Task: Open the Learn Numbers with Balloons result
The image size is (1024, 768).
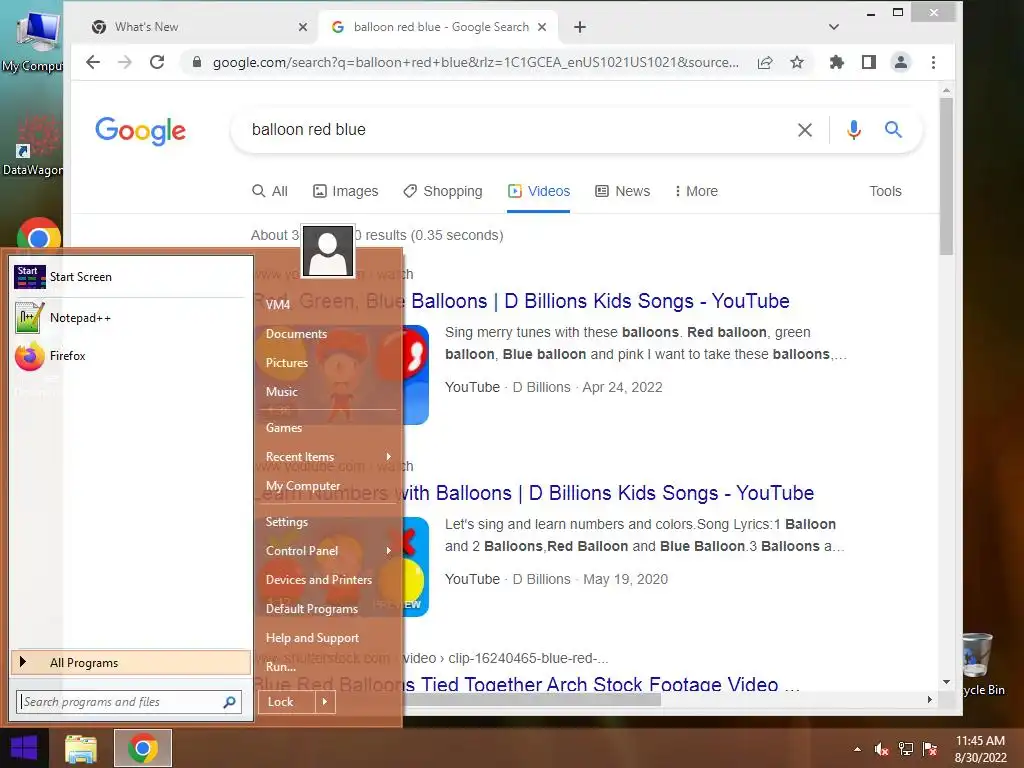Action: pyautogui.click(x=607, y=493)
